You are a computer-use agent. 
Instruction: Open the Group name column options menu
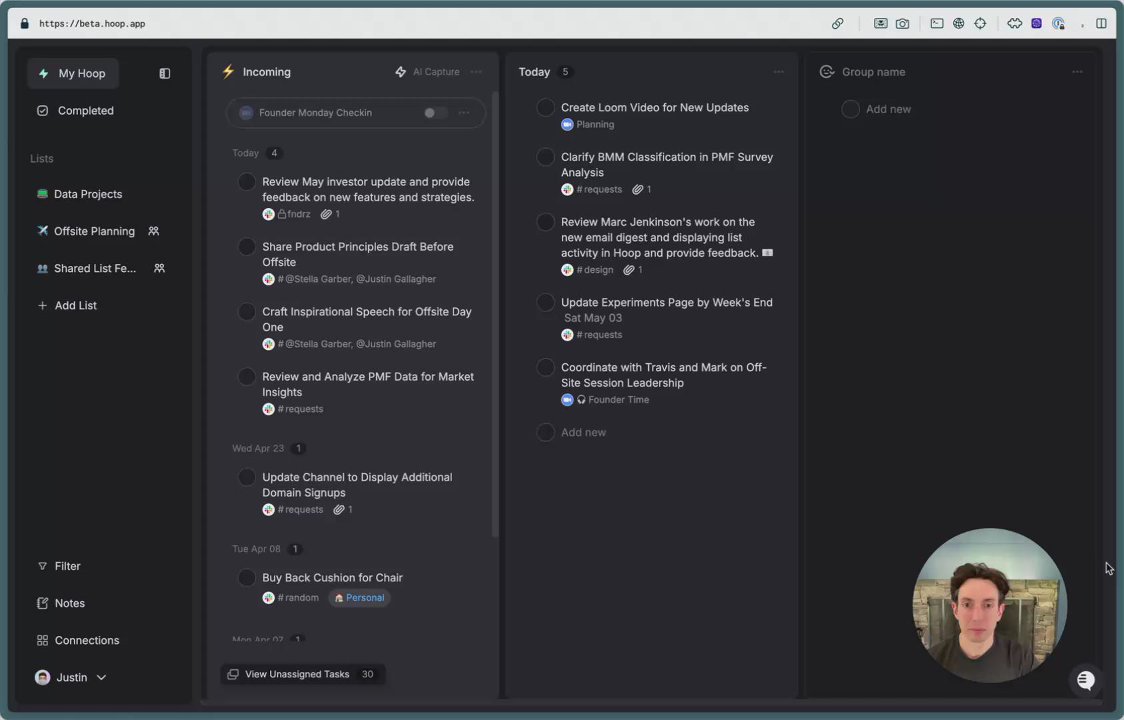[x=1077, y=72]
